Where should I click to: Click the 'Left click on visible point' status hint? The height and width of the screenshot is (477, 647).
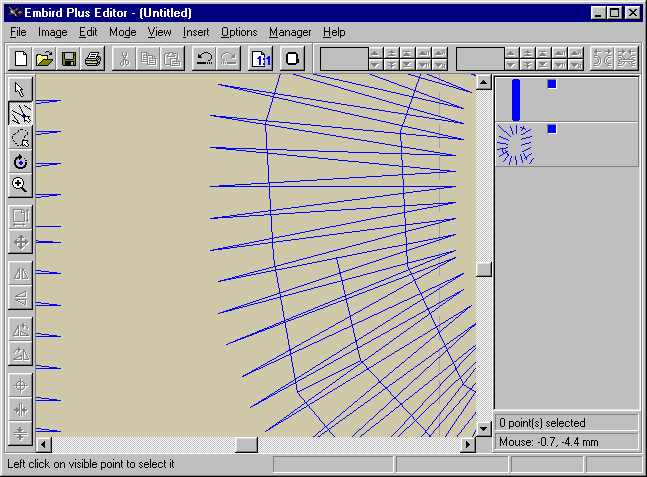(91, 464)
